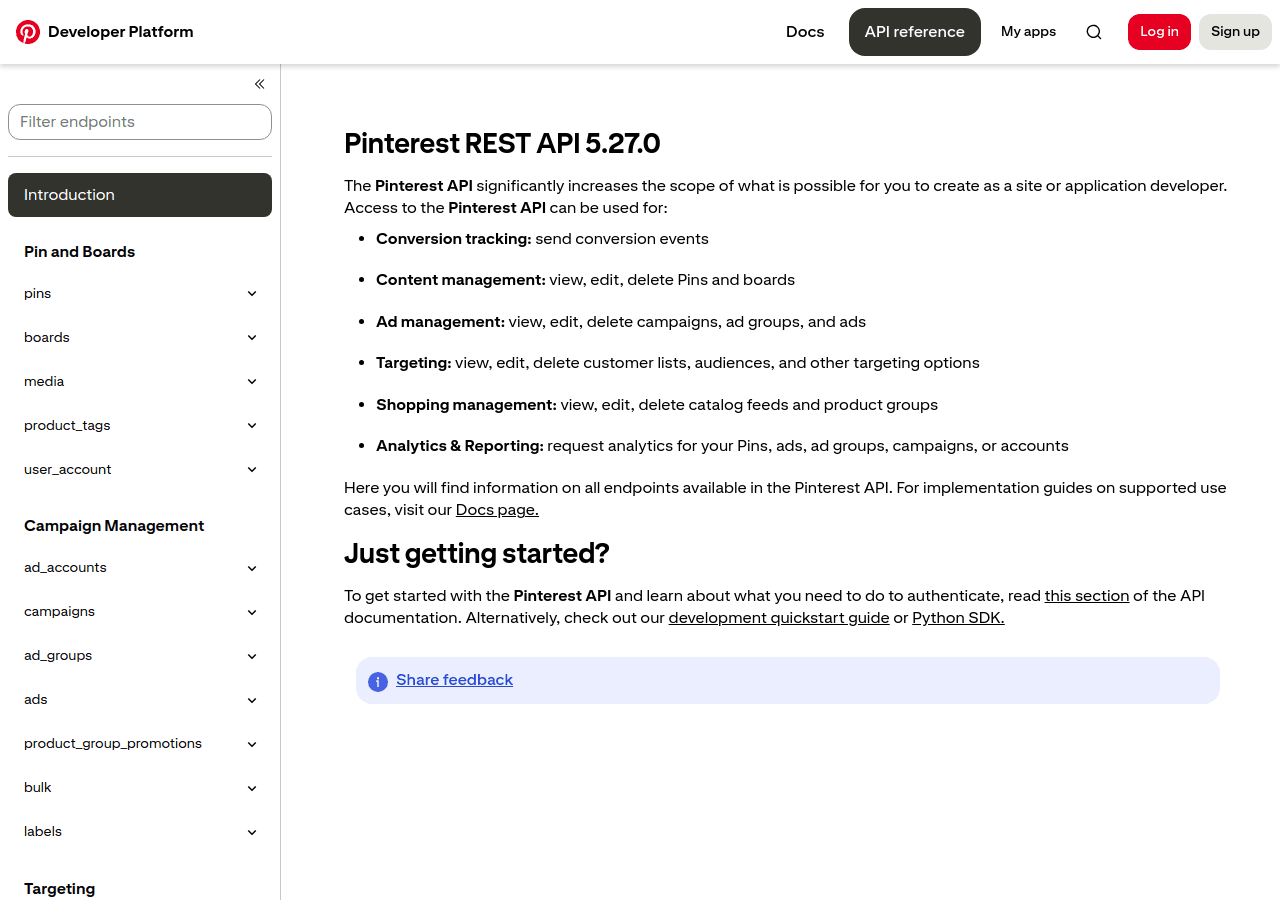Screen dimensions: 1280x900
Task: Select the boards endpoint label
Action: [x=47, y=338]
